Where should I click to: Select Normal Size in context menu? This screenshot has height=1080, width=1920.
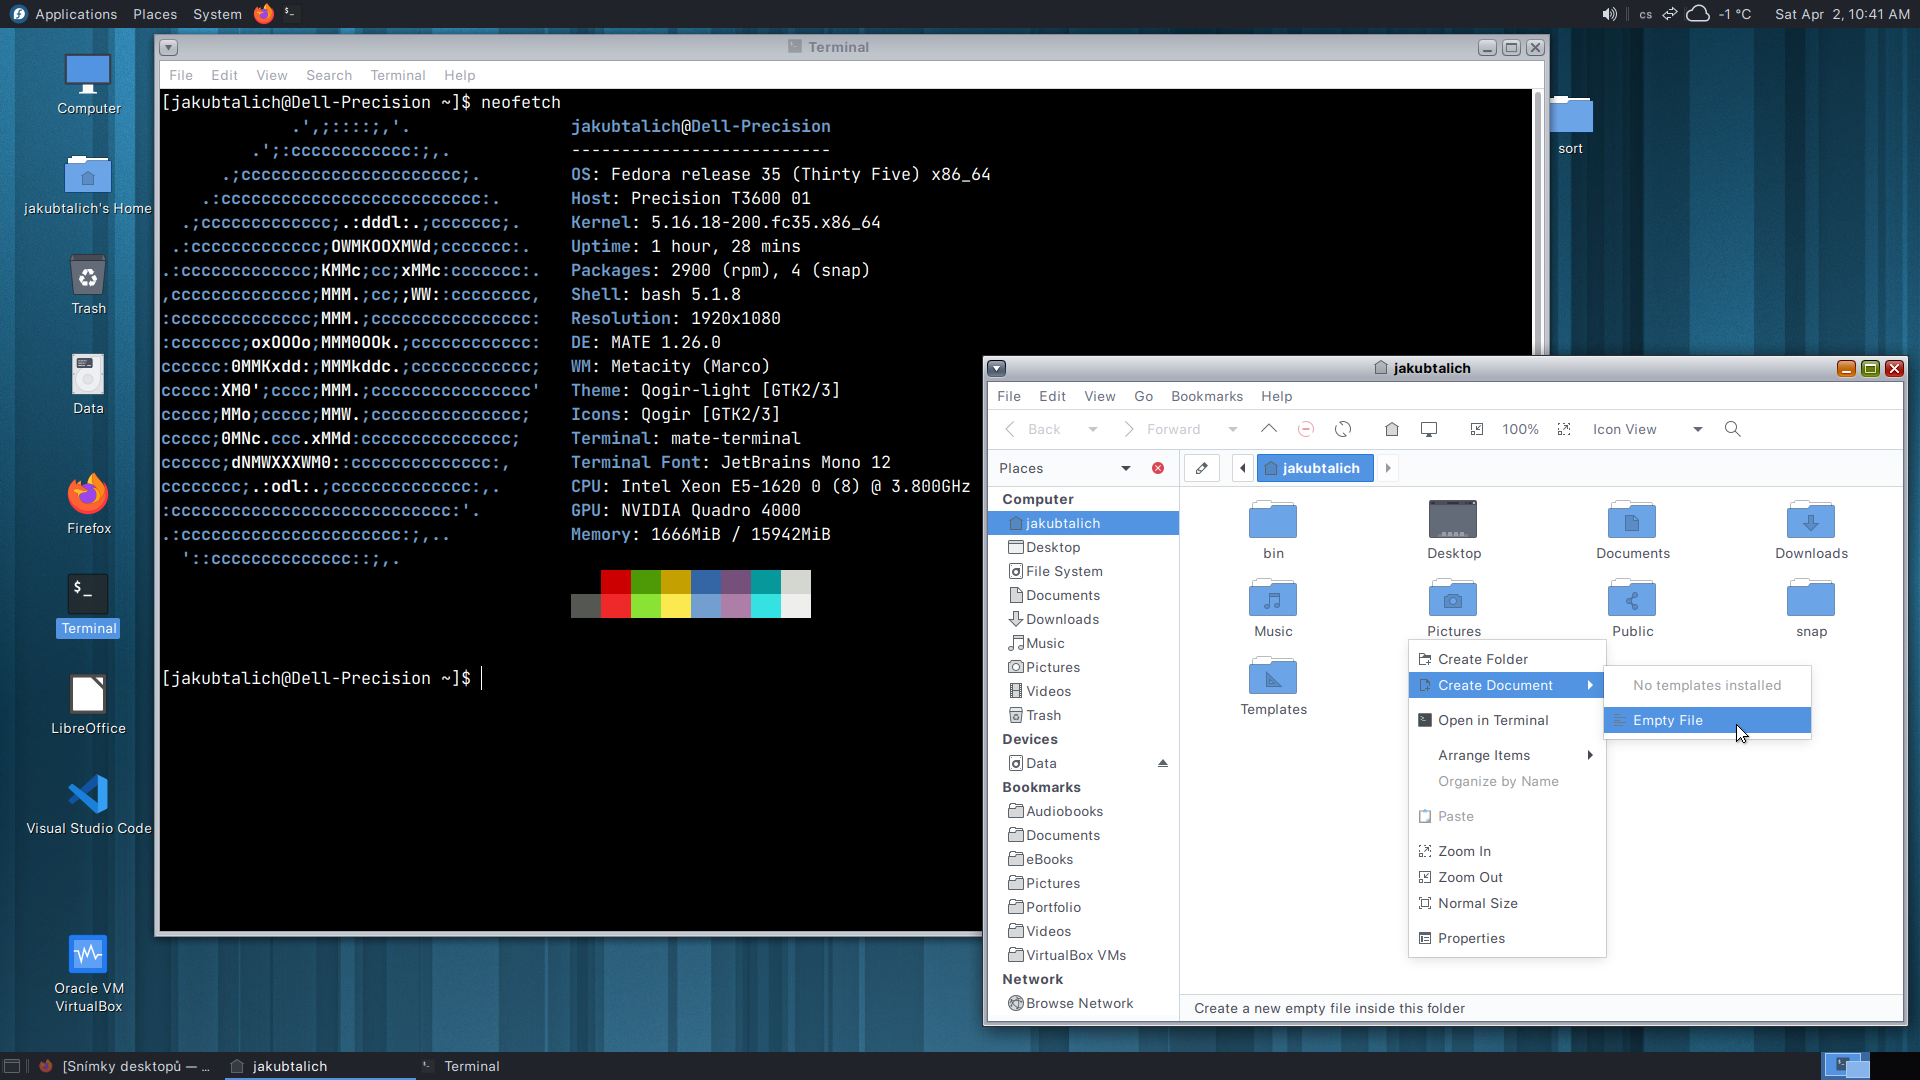pyautogui.click(x=1507, y=903)
